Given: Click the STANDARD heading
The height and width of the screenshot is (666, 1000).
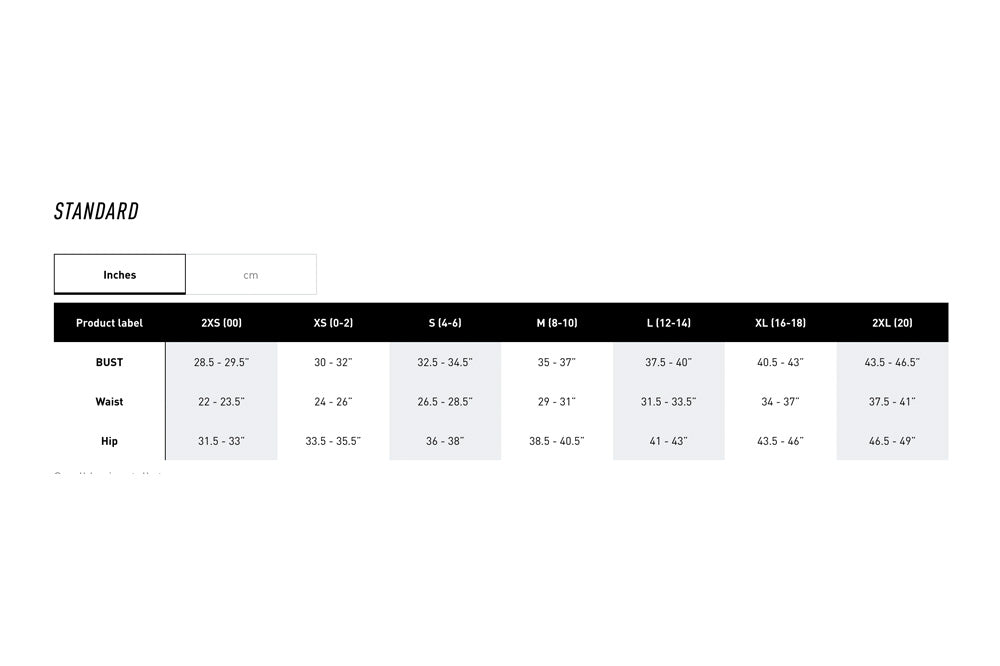Looking at the screenshot, I should pyautogui.click(x=96, y=211).
